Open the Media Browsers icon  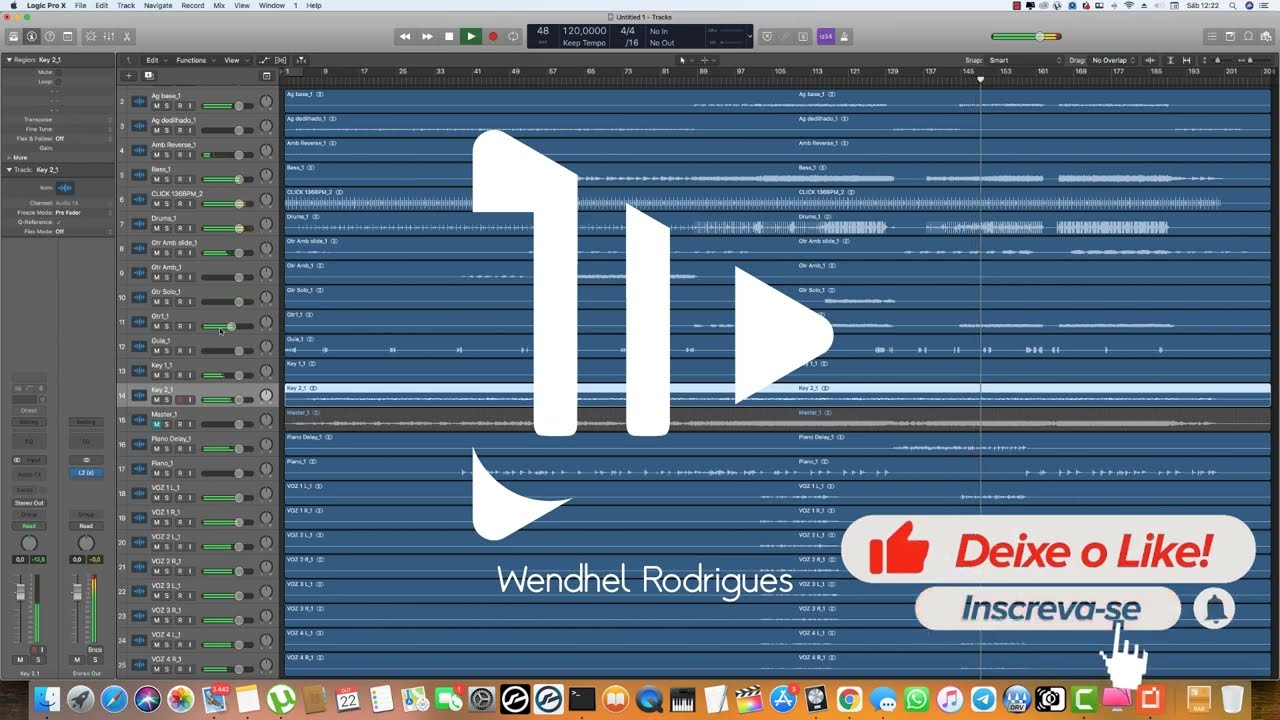tap(1267, 36)
